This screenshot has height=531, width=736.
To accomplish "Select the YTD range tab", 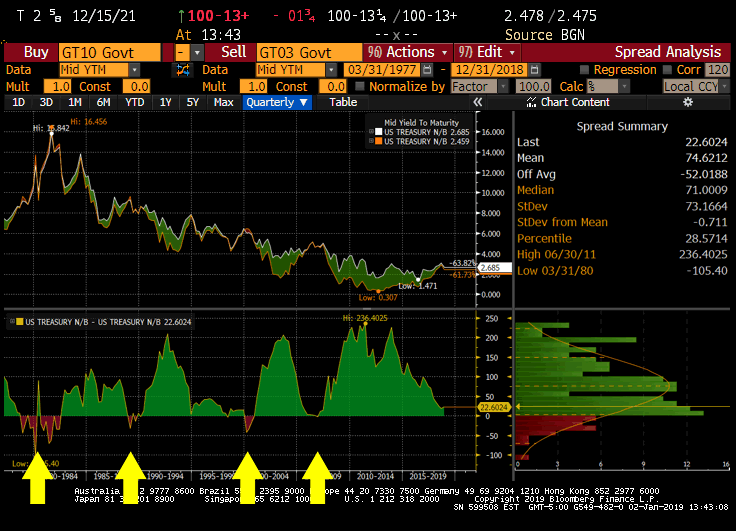I will (135, 102).
